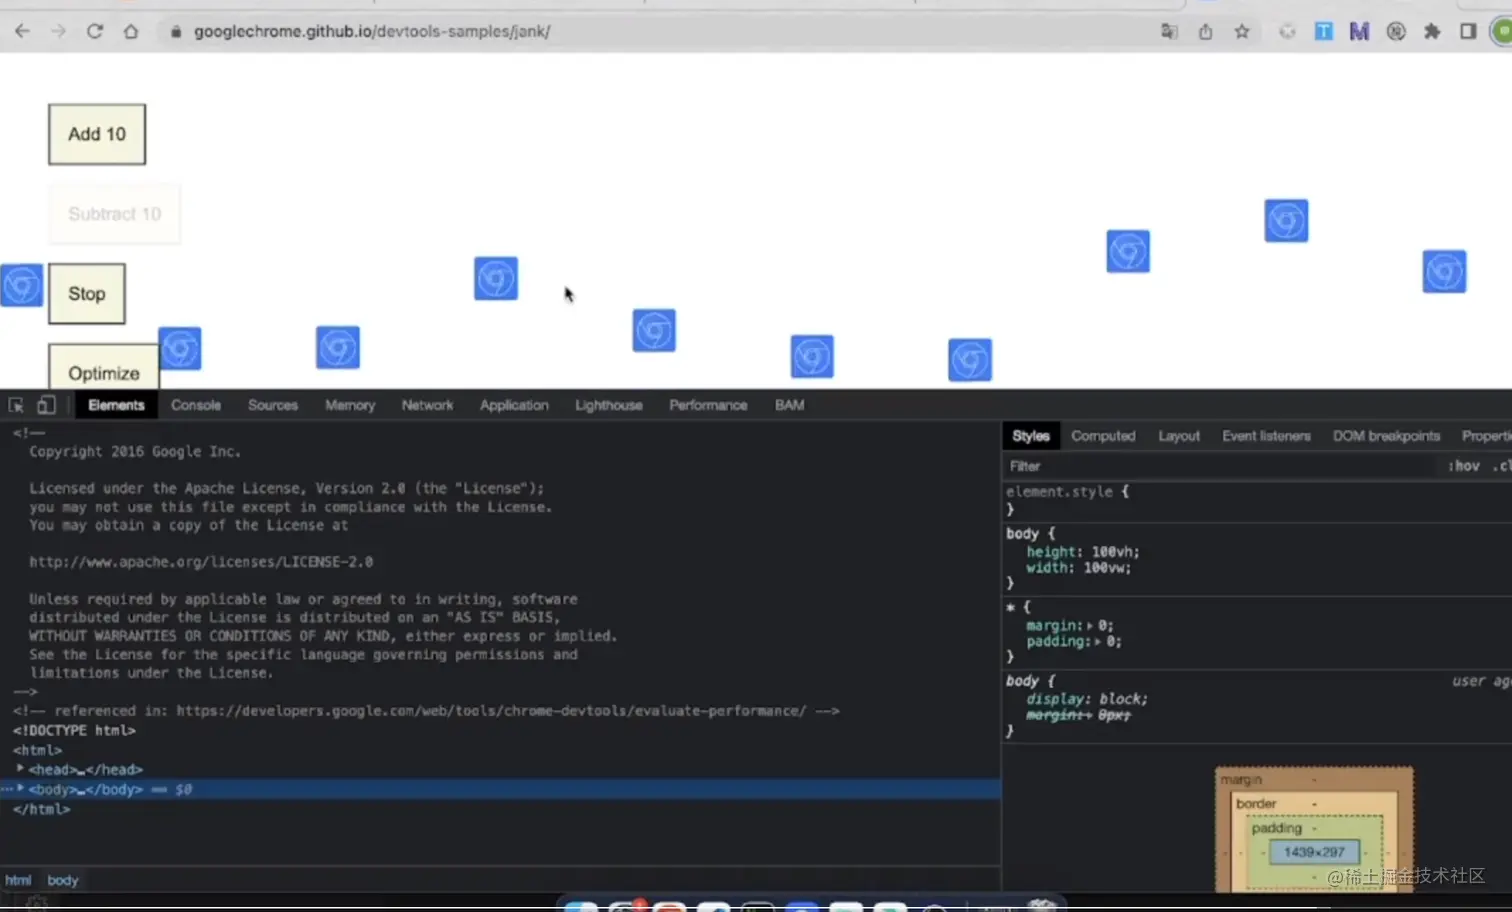Image resolution: width=1512 pixels, height=912 pixels.
Task: Expand the <head> node in the DOM tree
Action: tap(19, 769)
